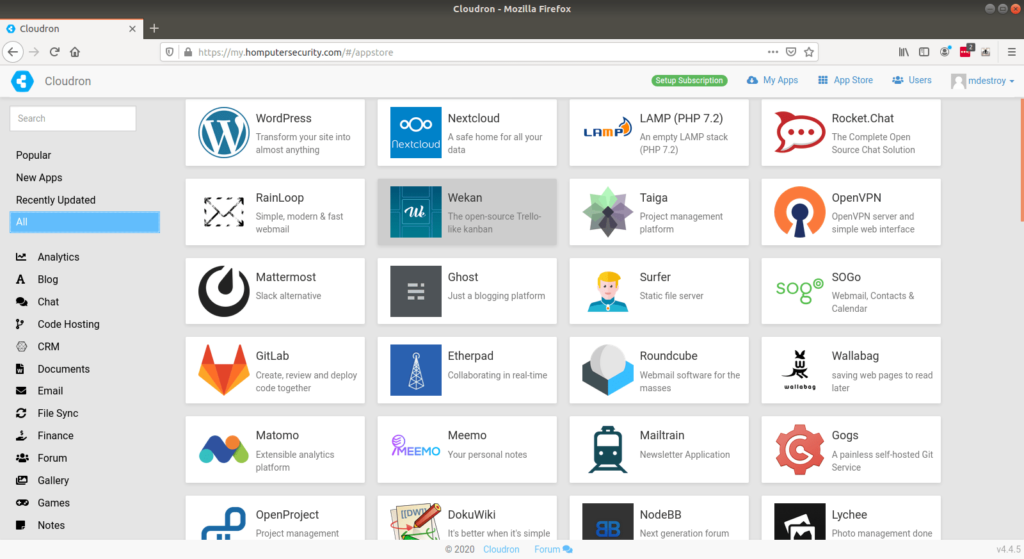This screenshot has width=1024, height=559.
Task: Open the Mattermost circular logo
Action: 223,291
